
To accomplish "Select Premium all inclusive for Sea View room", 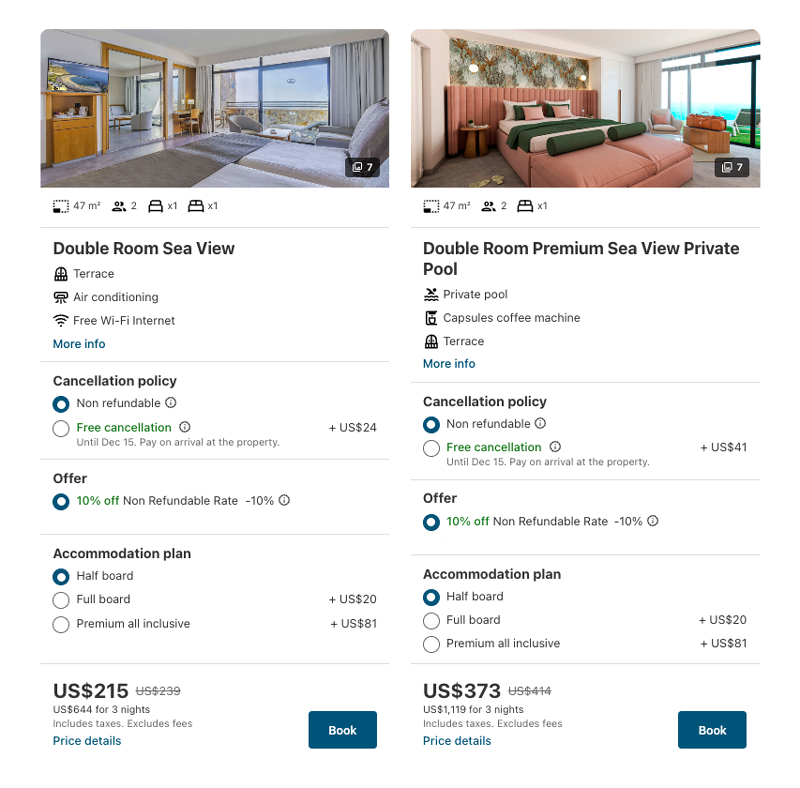I will (61, 624).
